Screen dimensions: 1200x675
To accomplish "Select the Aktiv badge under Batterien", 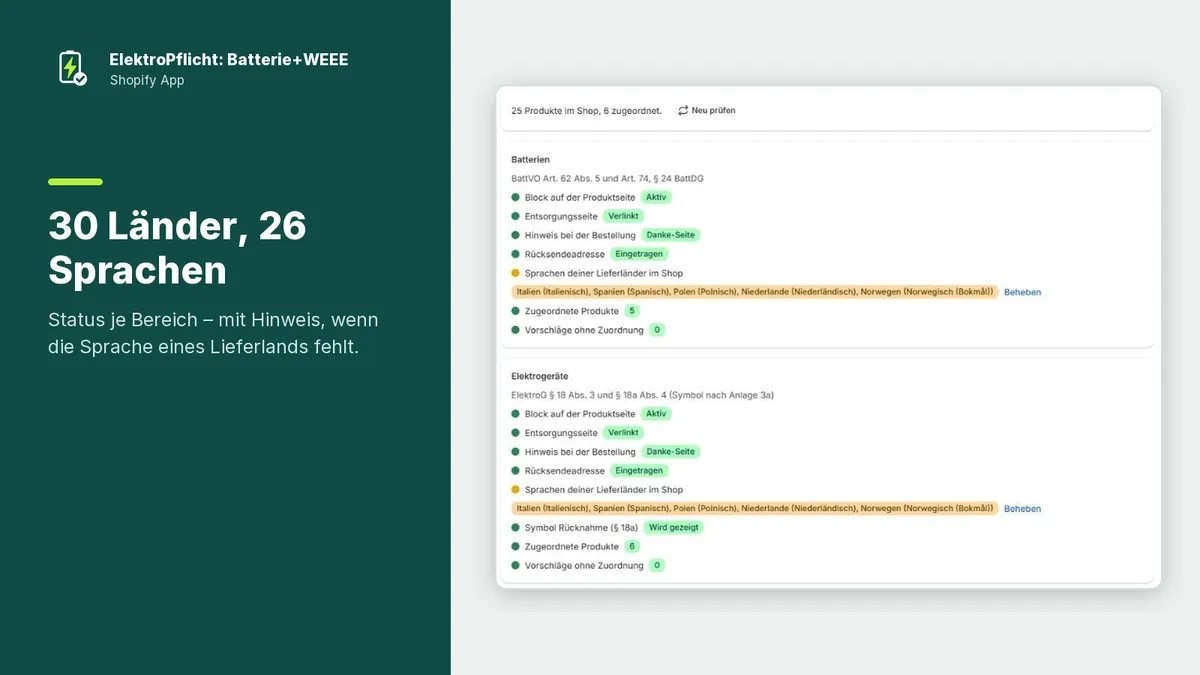I will pos(656,197).
